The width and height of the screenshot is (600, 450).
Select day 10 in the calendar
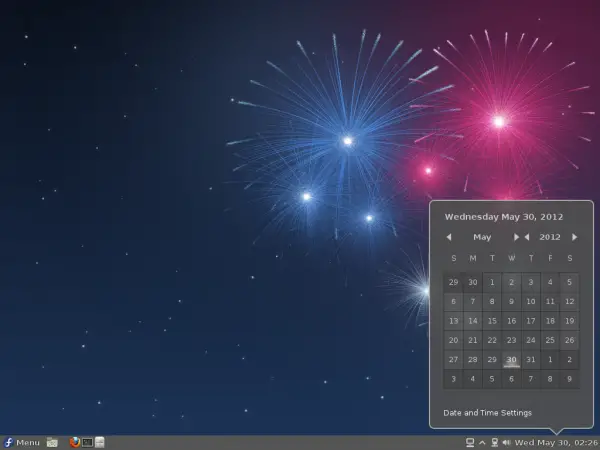click(x=531, y=302)
